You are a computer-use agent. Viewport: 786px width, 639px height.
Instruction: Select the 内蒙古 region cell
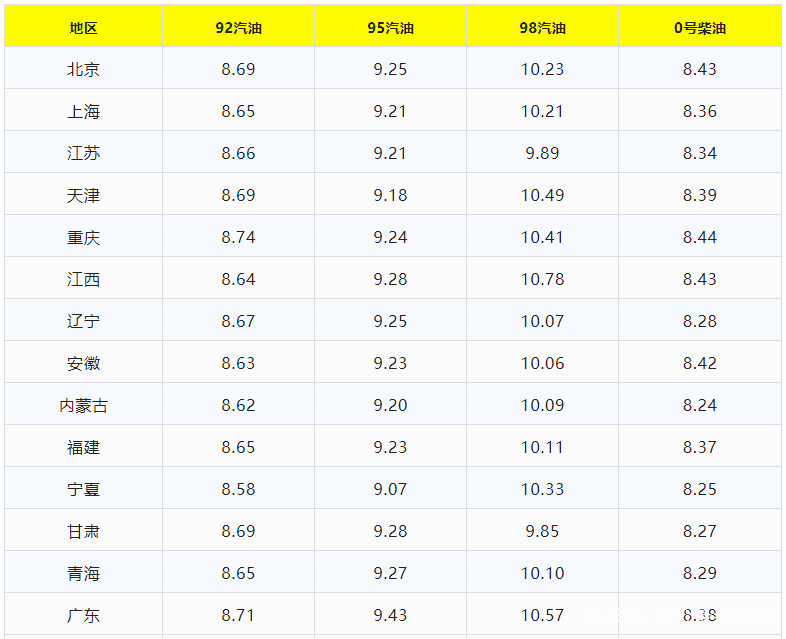[83, 405]
